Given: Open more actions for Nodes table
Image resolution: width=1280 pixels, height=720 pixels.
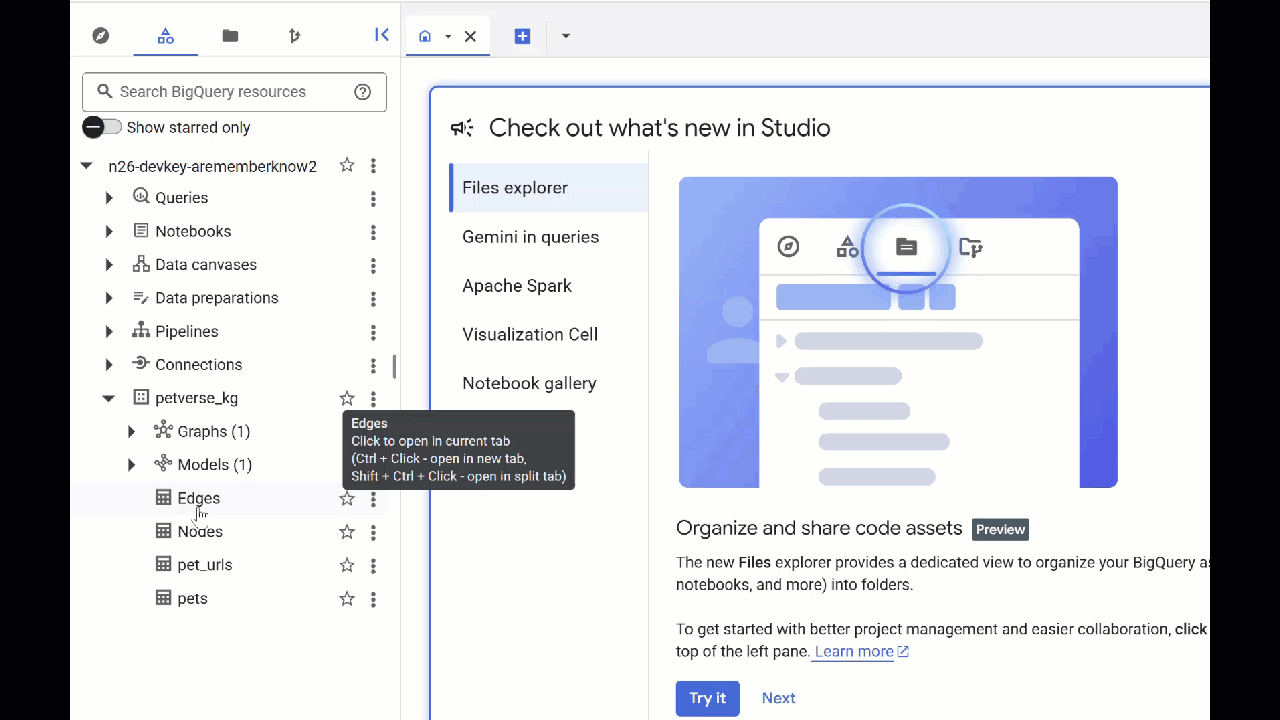Looking at the screenshot, I should [373, 532].
